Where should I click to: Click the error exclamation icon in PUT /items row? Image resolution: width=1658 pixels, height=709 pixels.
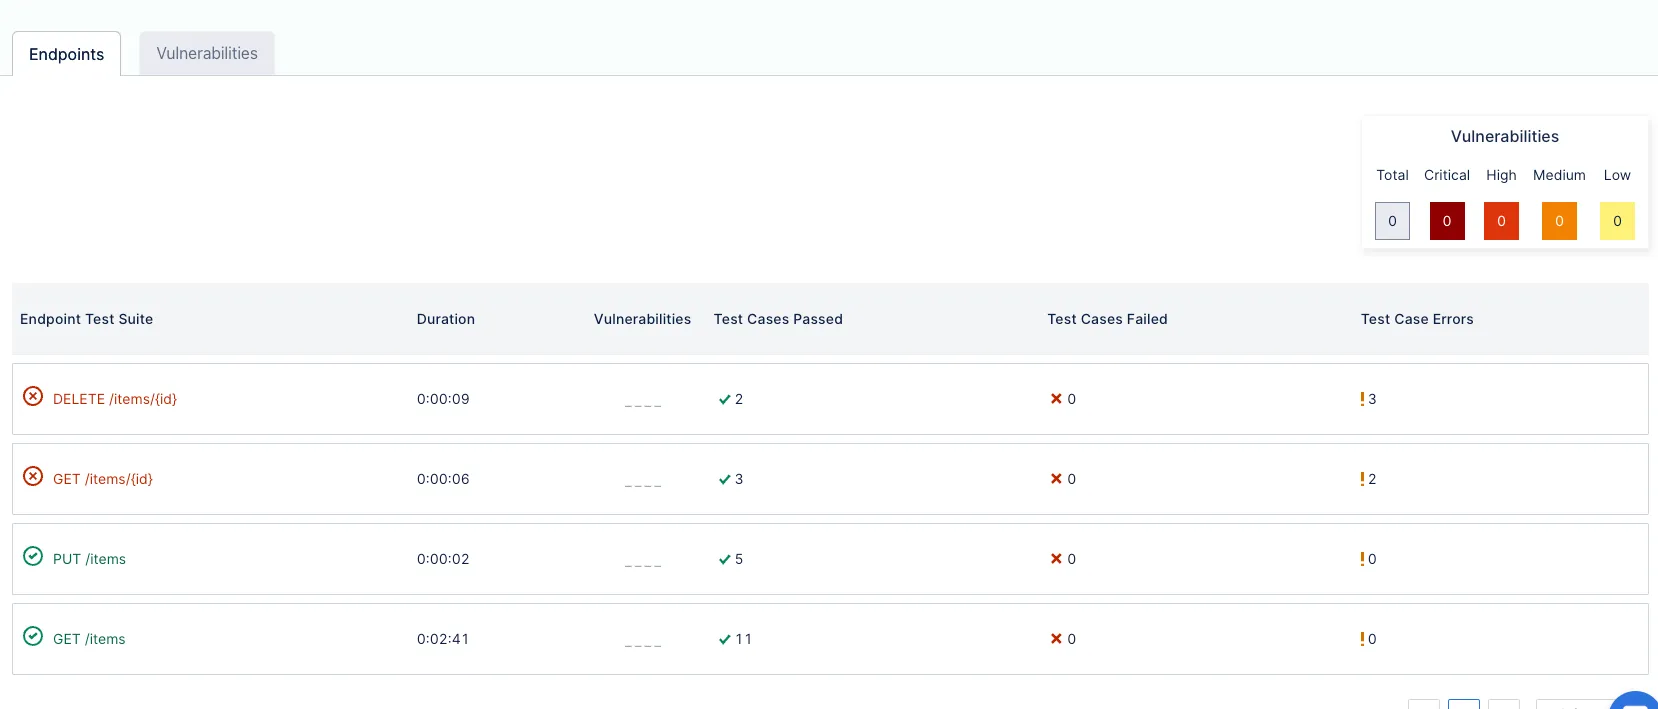point(1362,559)
